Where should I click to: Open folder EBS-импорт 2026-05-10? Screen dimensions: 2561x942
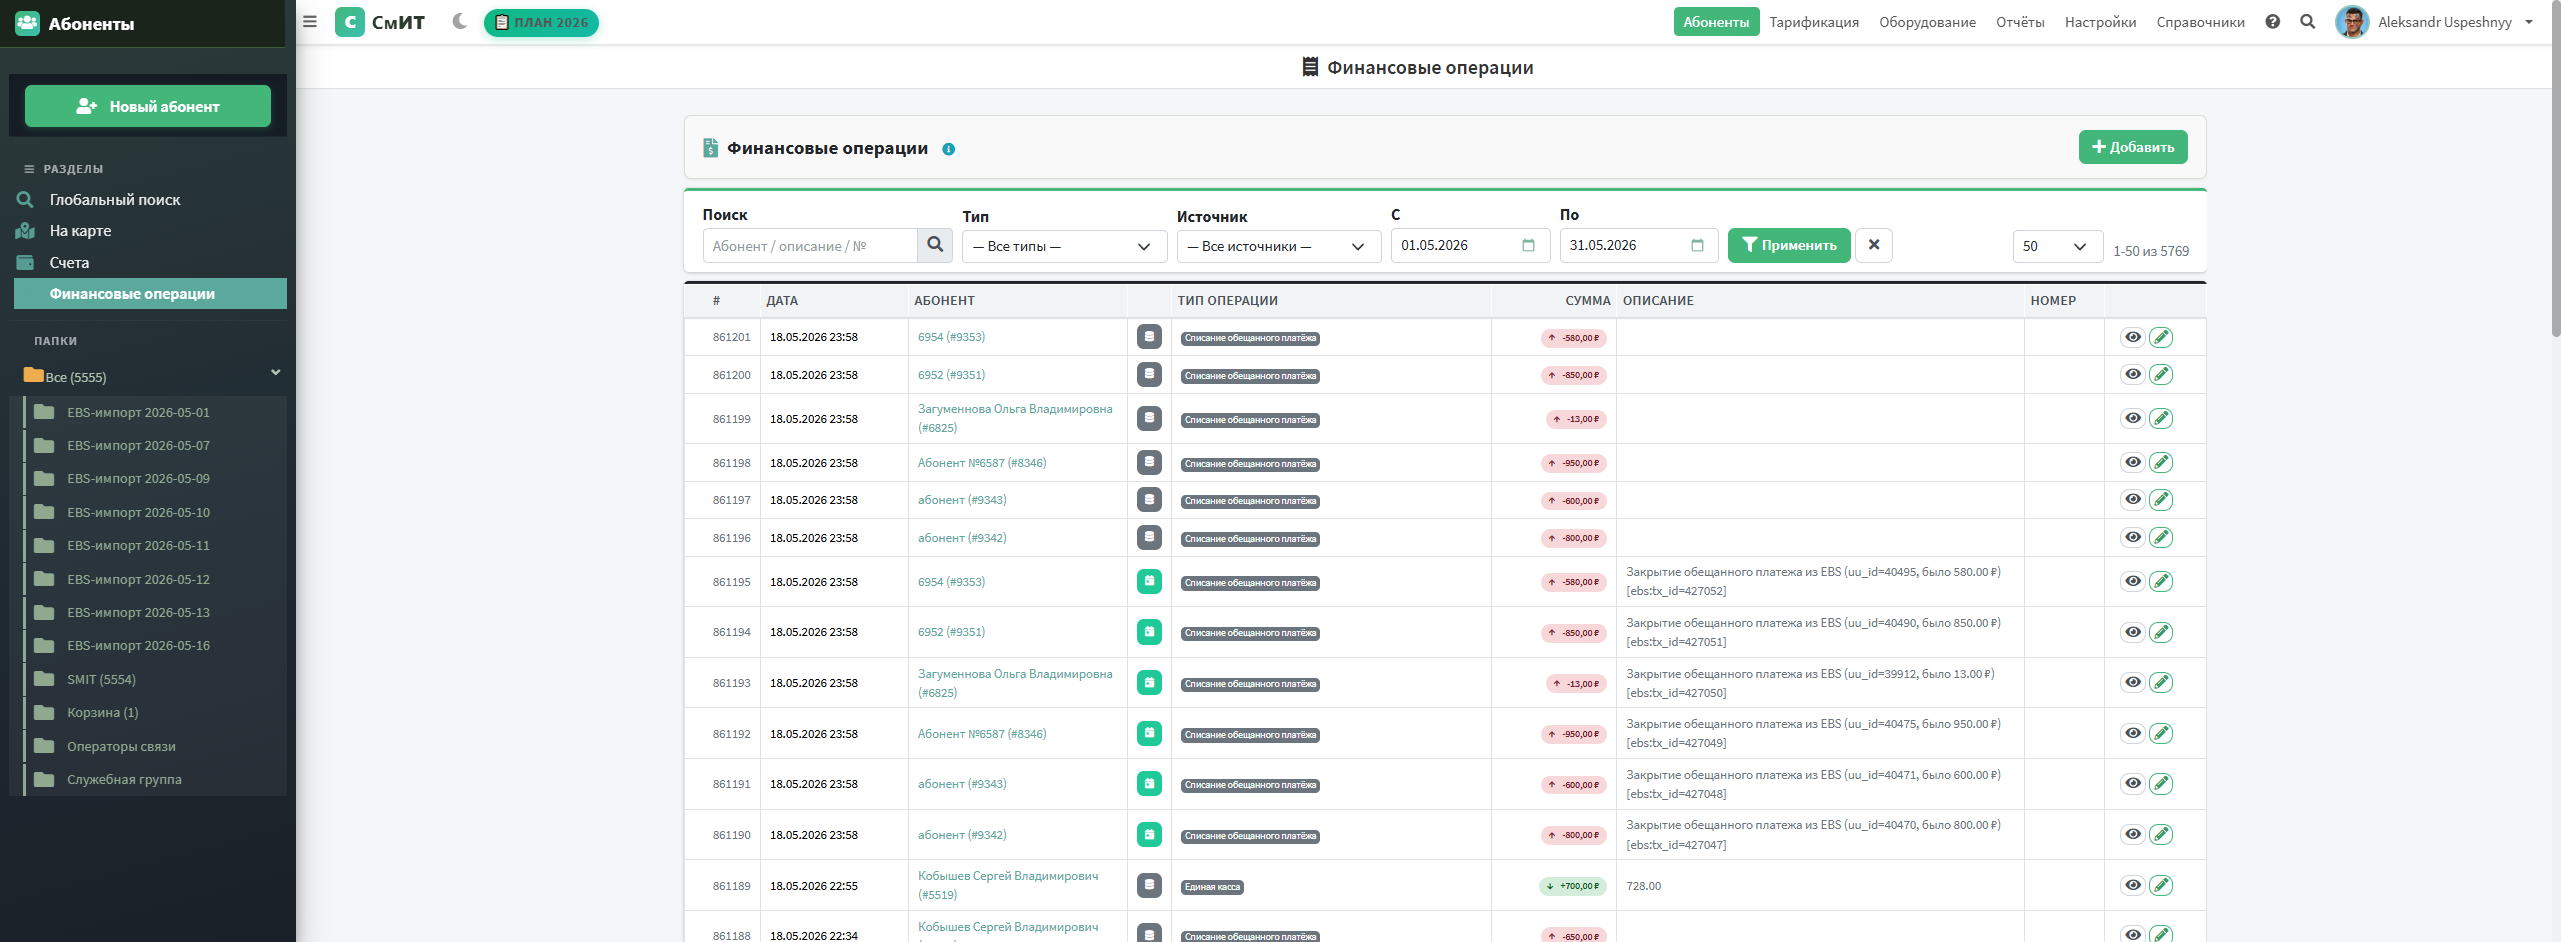[138, 512]
